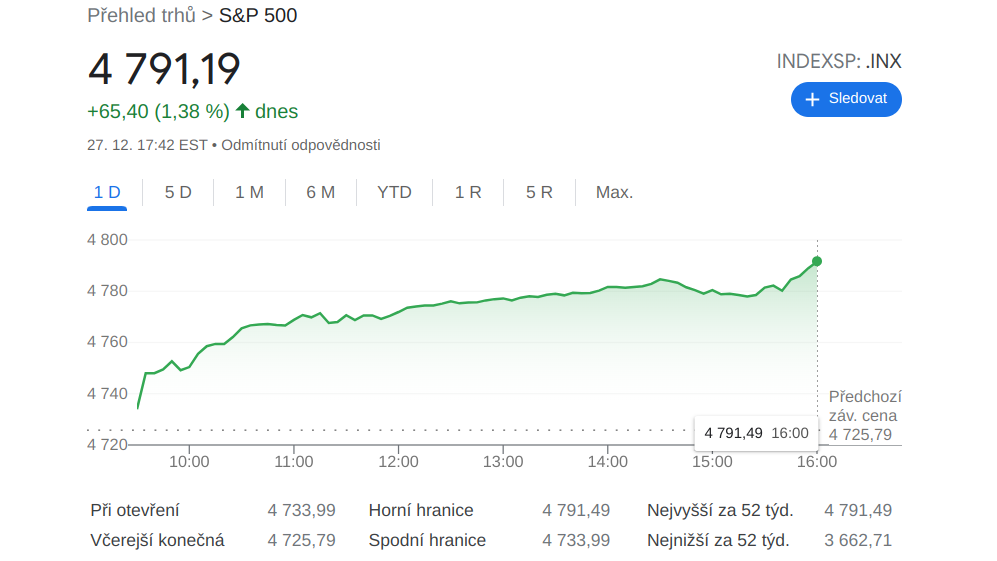997x561 pixels.
Task: Switch to the 5 D tab
Action: tap(178, 193)
